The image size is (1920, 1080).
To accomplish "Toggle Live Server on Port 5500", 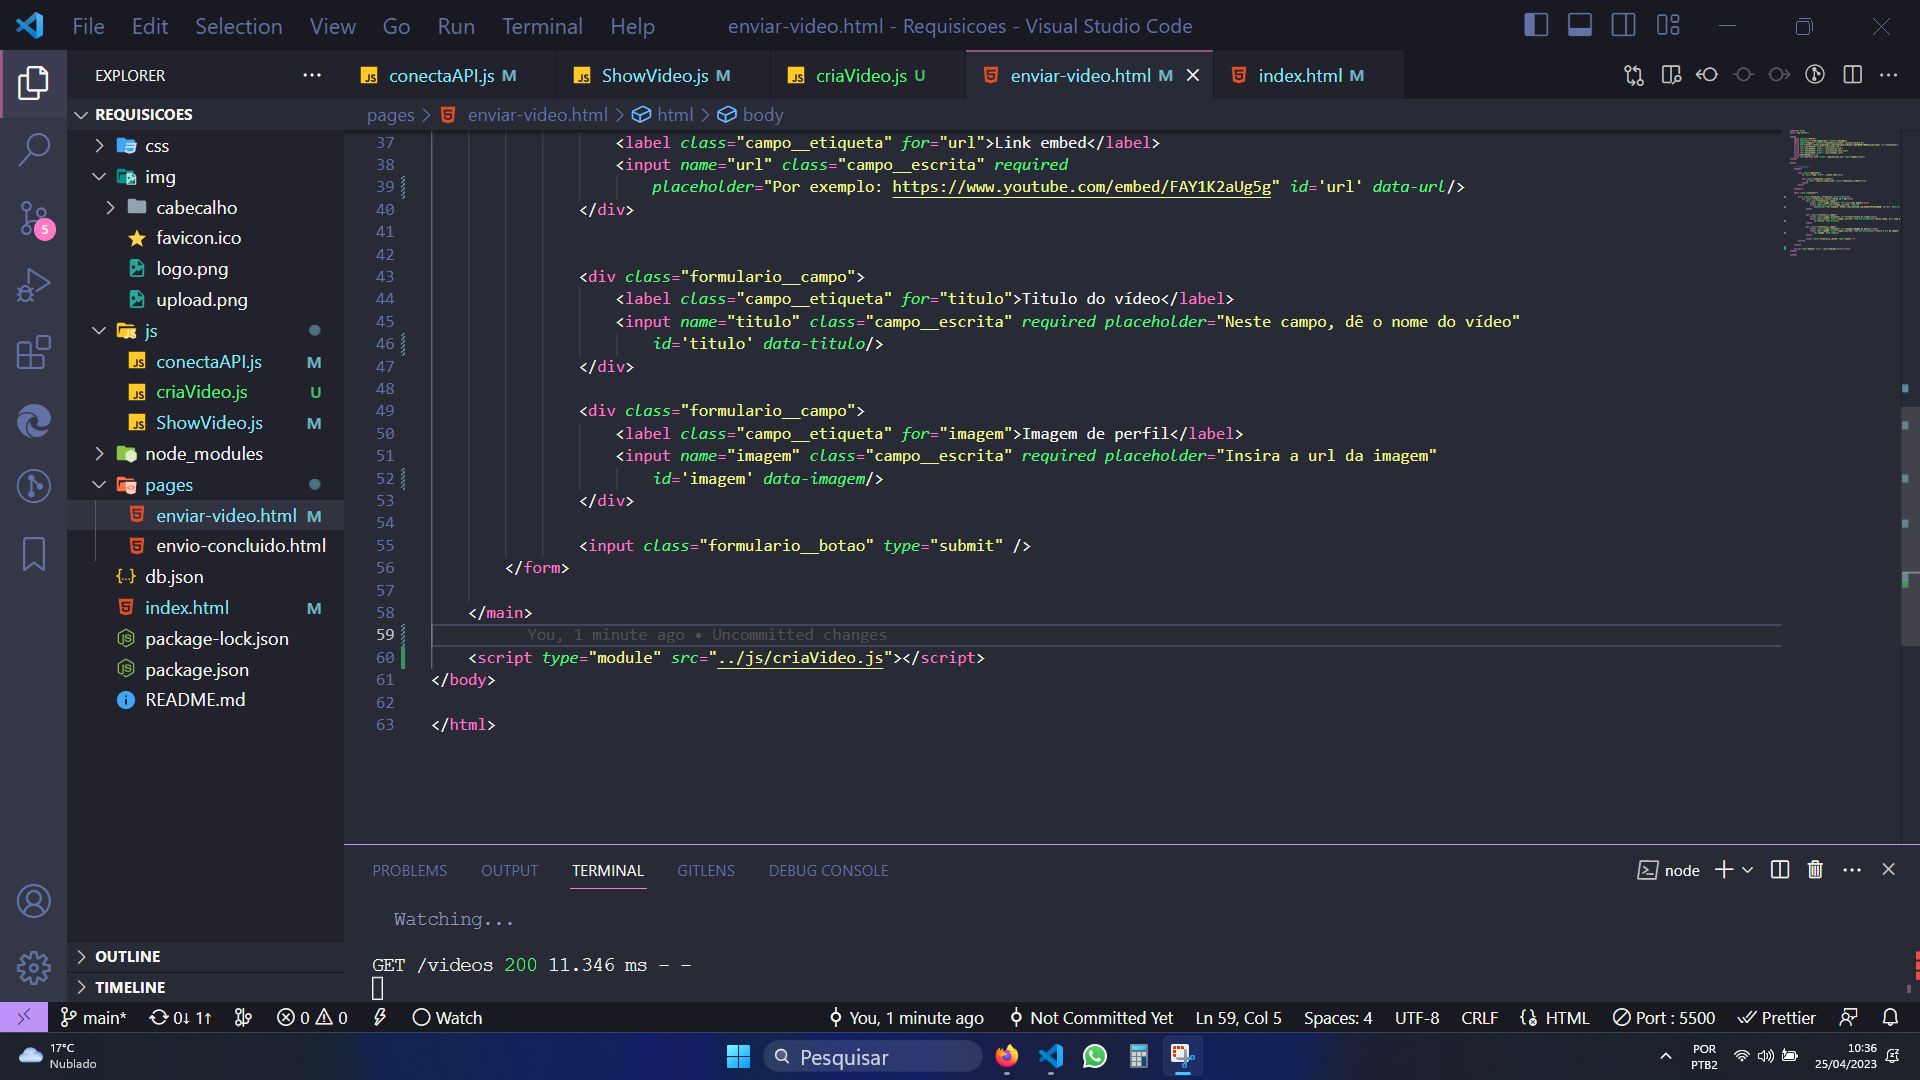I will point(1663,1017).
